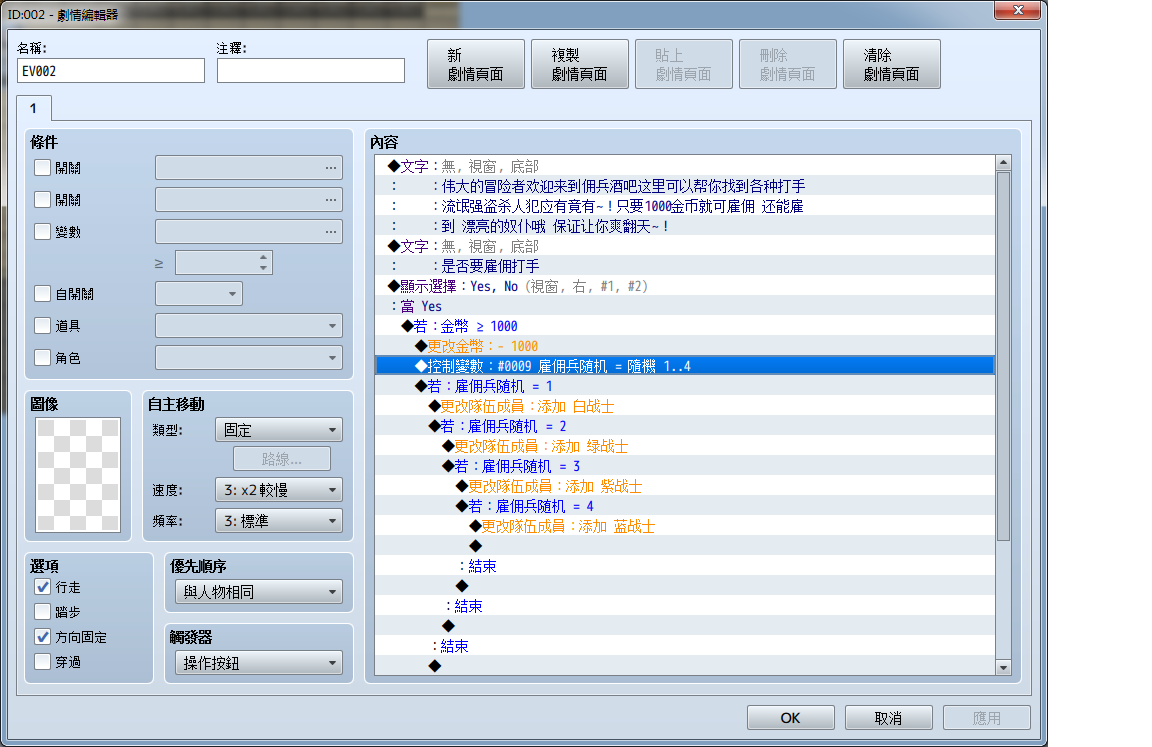Click the 內容 list vertical scrollbar thumb

pyautogui.click(x=1003, y=356)
